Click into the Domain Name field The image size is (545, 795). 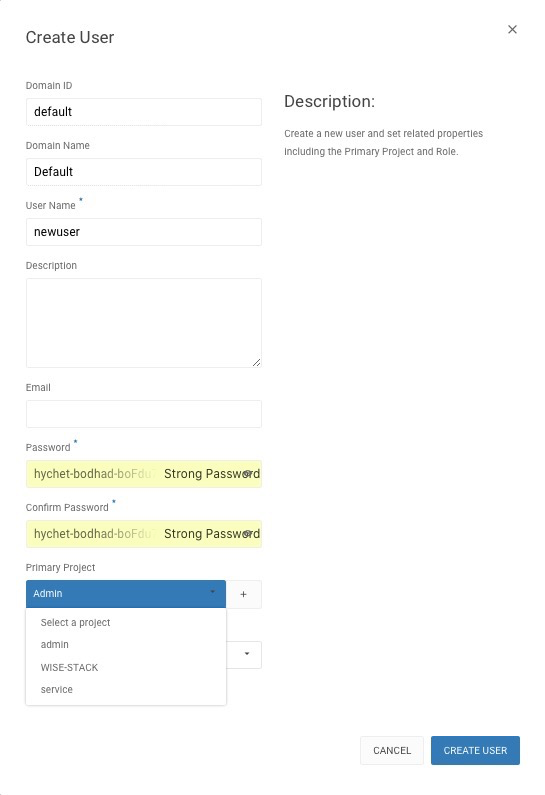tap(144, 172)
